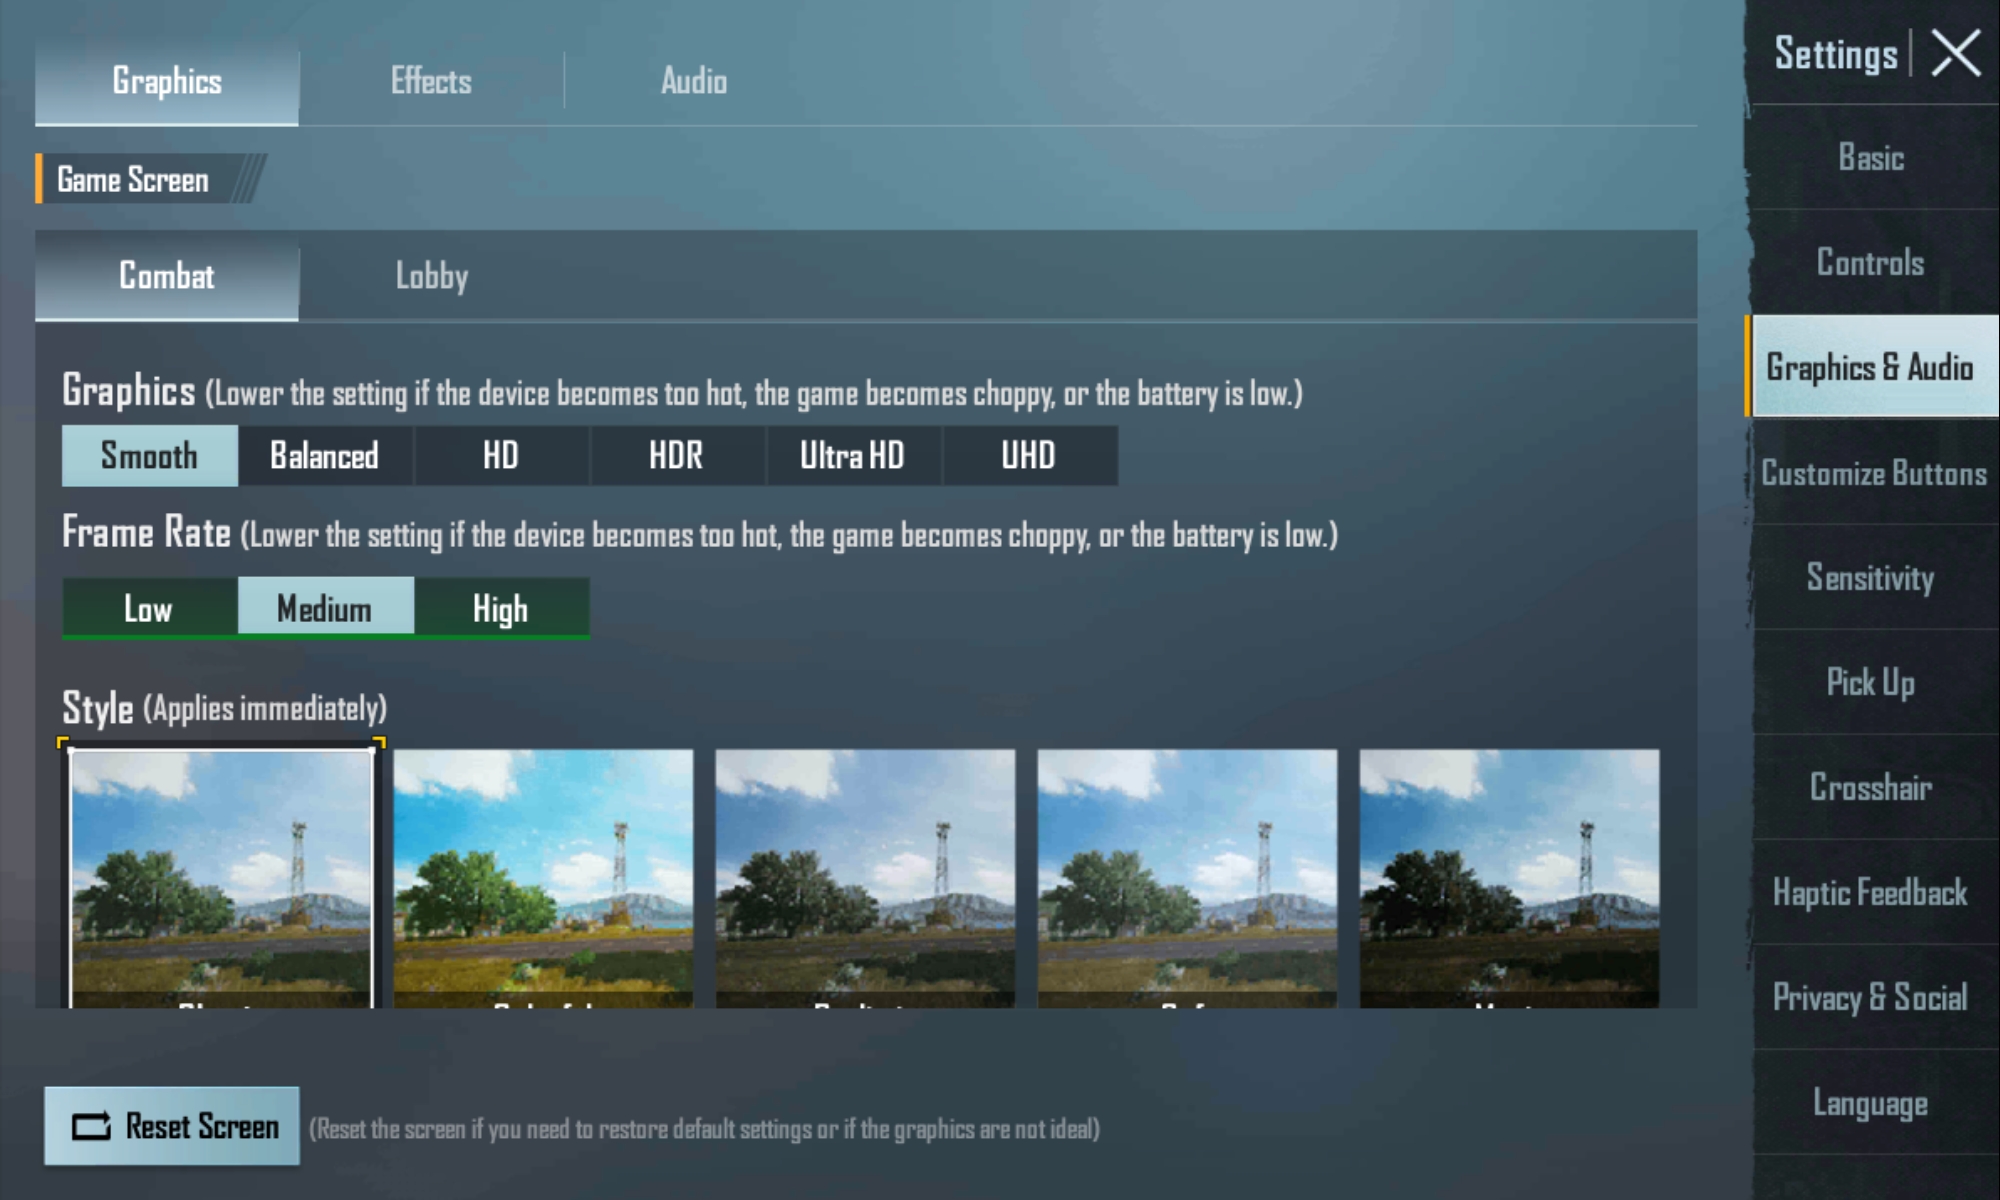Viewport: 2000px width, 1200px height.
Task: Open the Language settings entry
Action: coord(1872,1102)
